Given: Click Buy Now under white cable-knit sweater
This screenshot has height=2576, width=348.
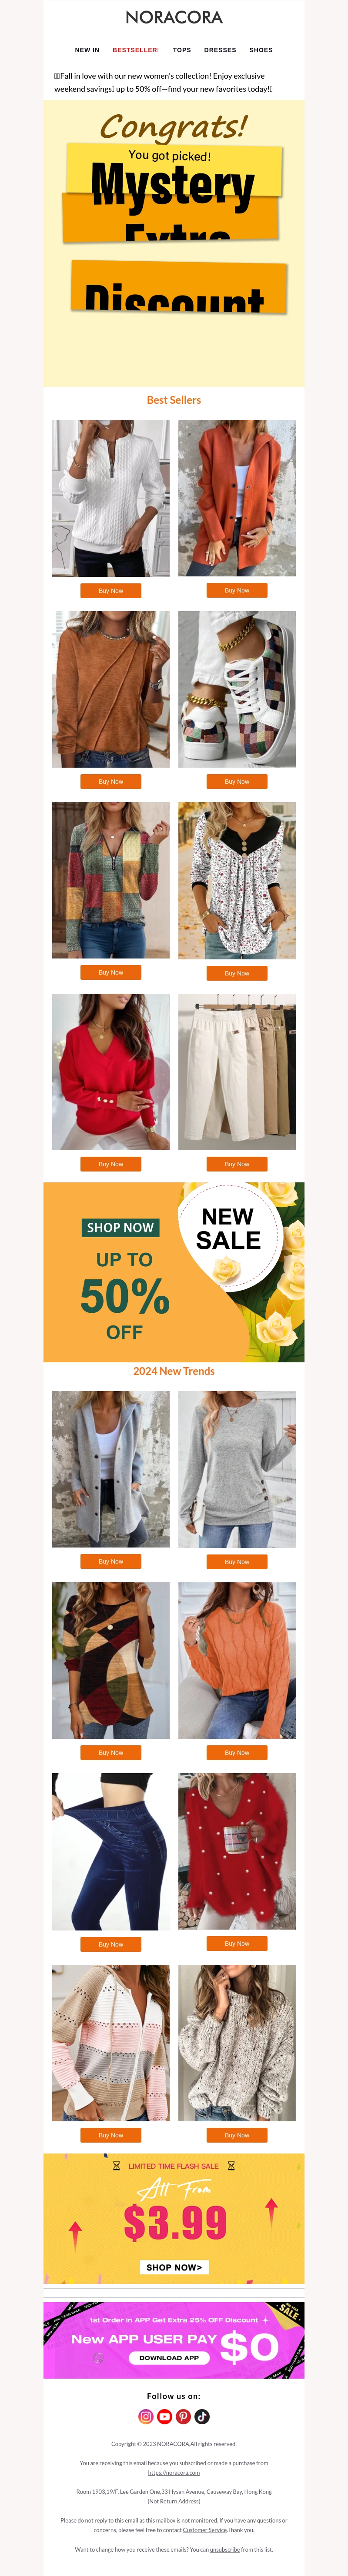Looking at the screenshot, I should coord(111,591).
